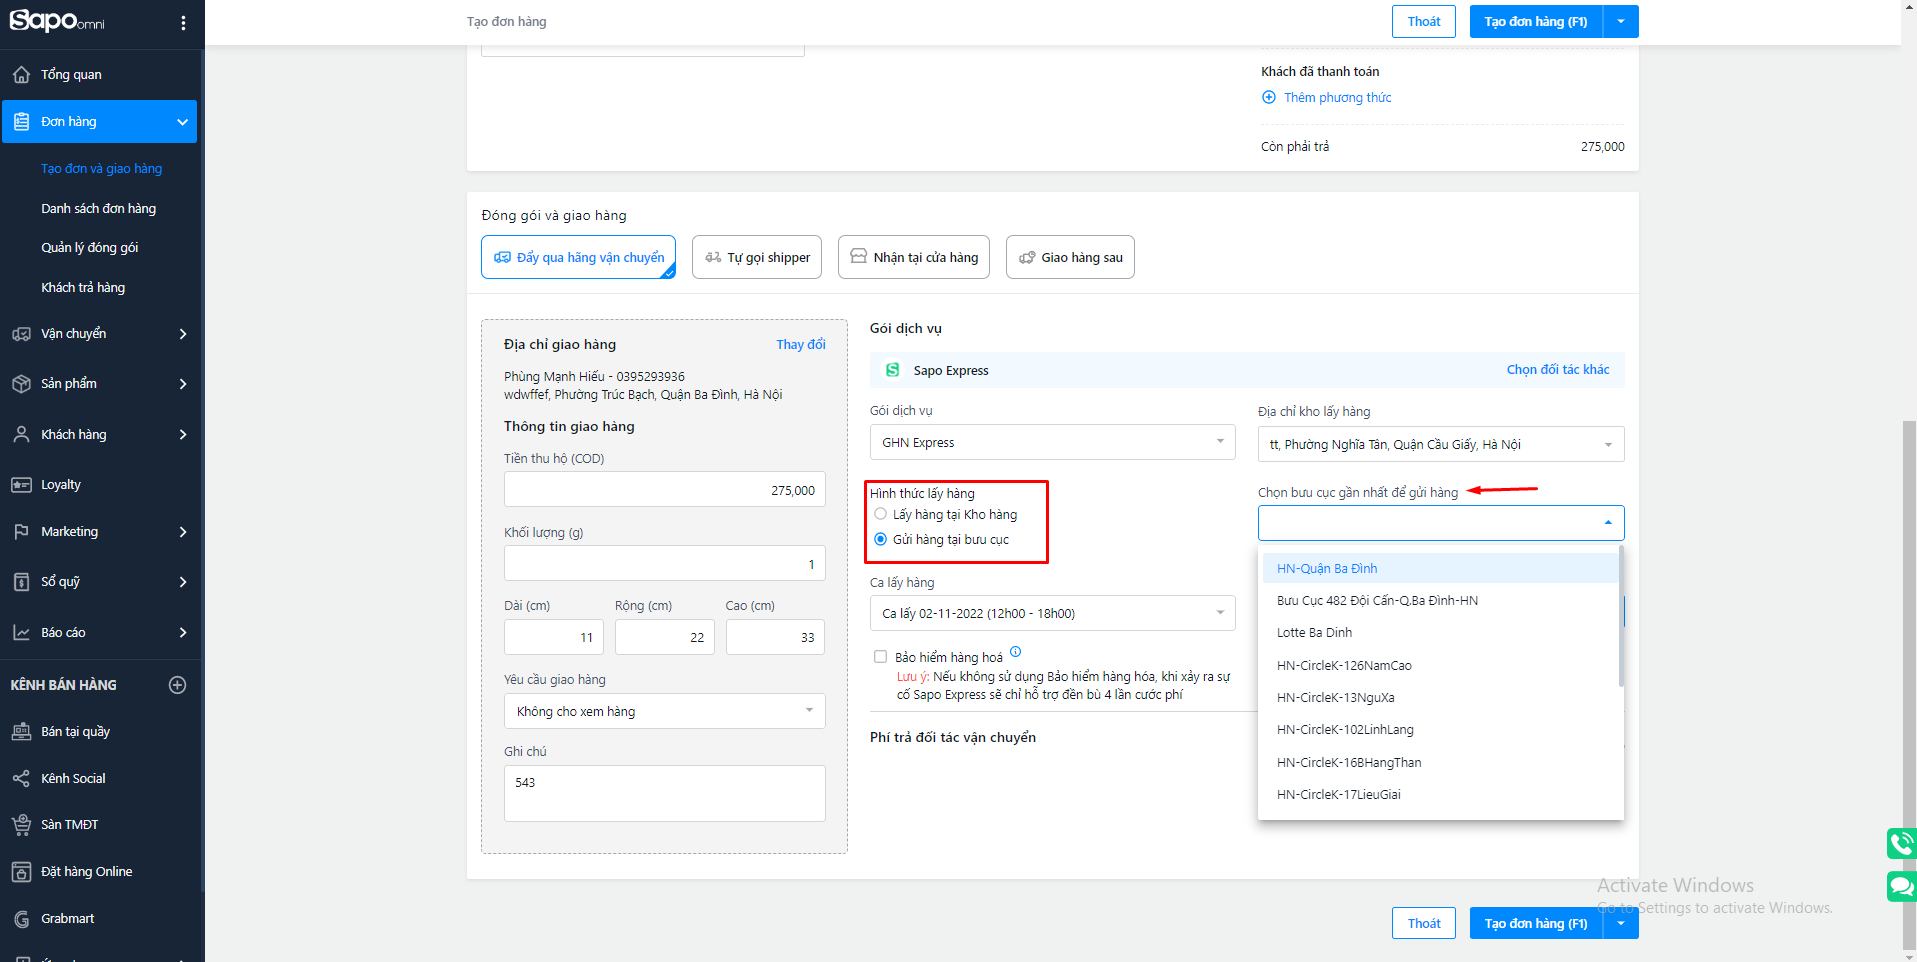Click the Ghi chú note textarea
Screen dimensions: 1917x962
[x=664, y=793]
